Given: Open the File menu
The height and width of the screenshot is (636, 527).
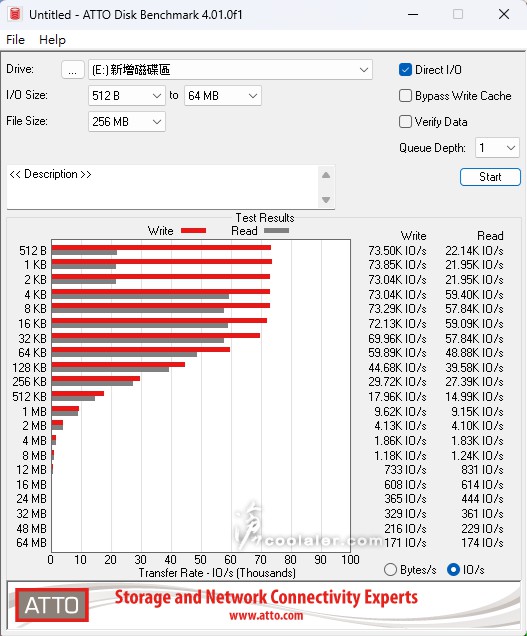Looking at the screenshot, I should tap(15, 40).
